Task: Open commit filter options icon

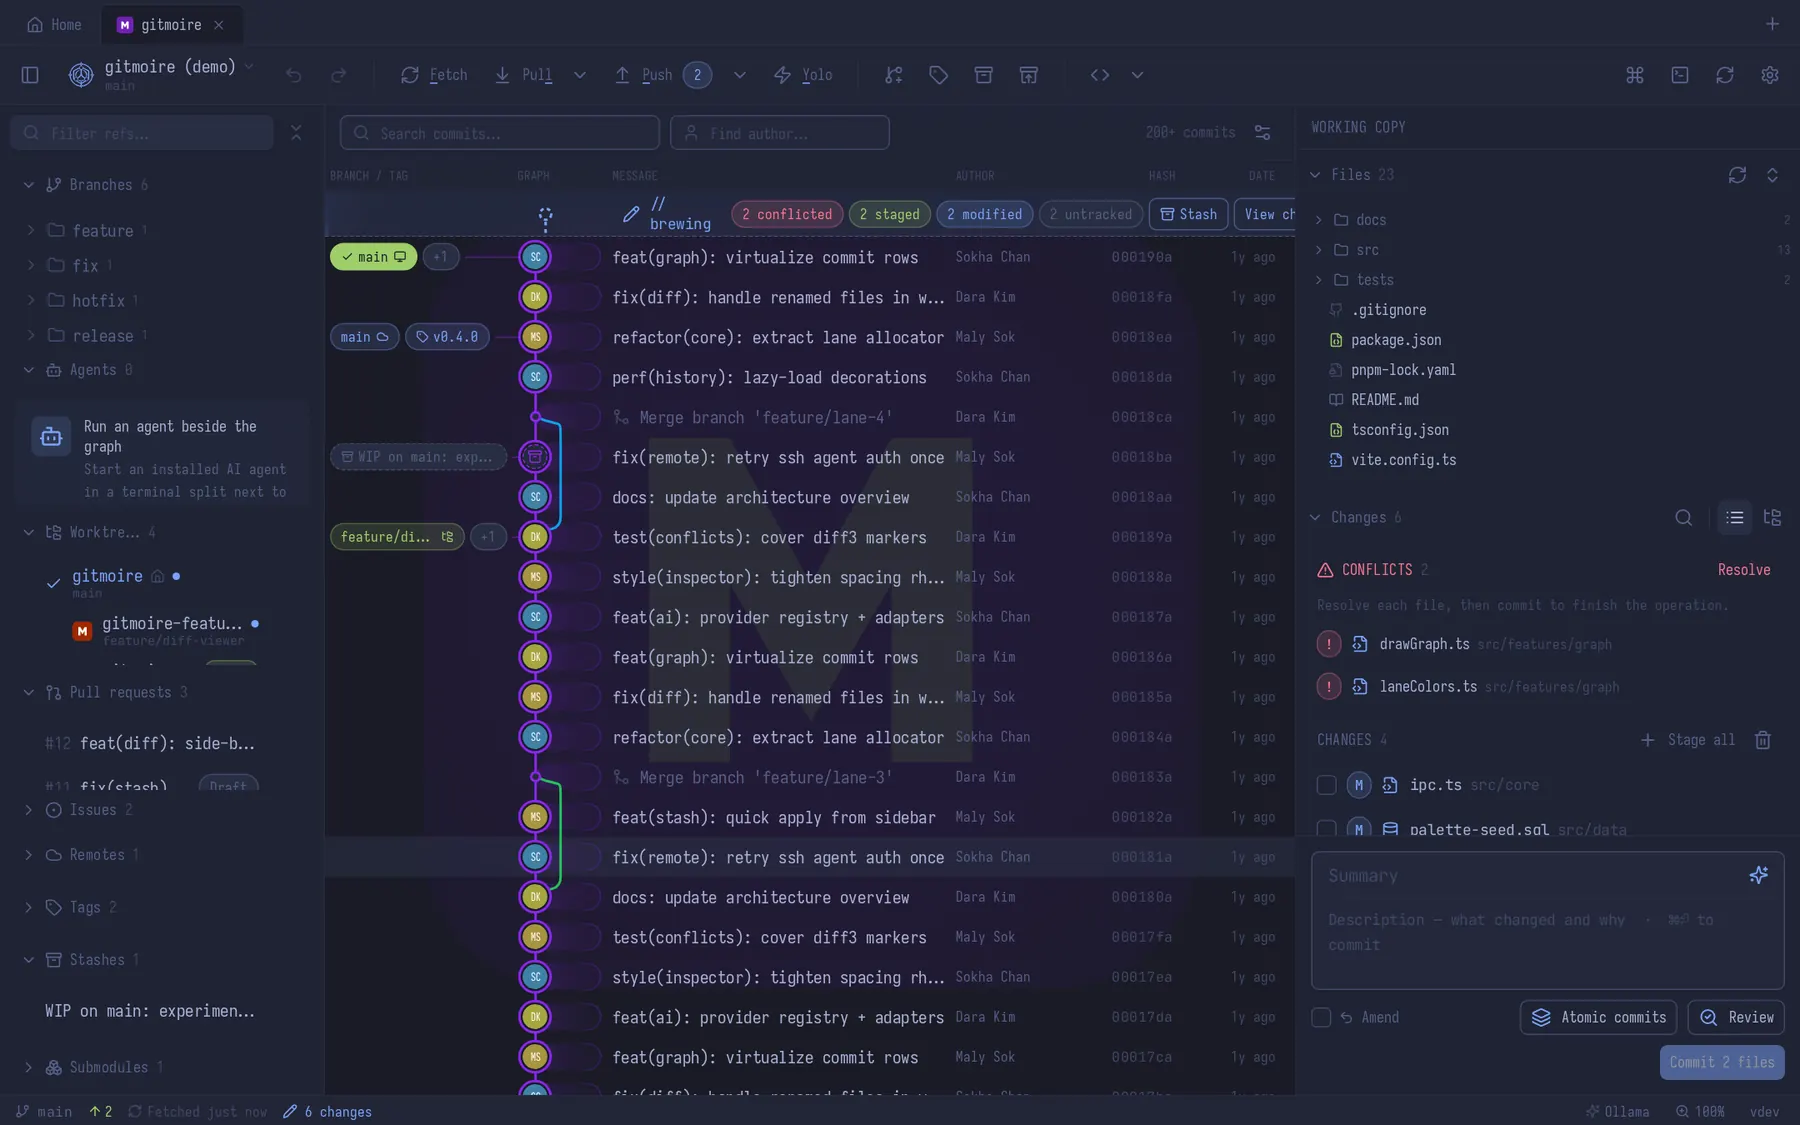Action: [x=1263, y=133]
